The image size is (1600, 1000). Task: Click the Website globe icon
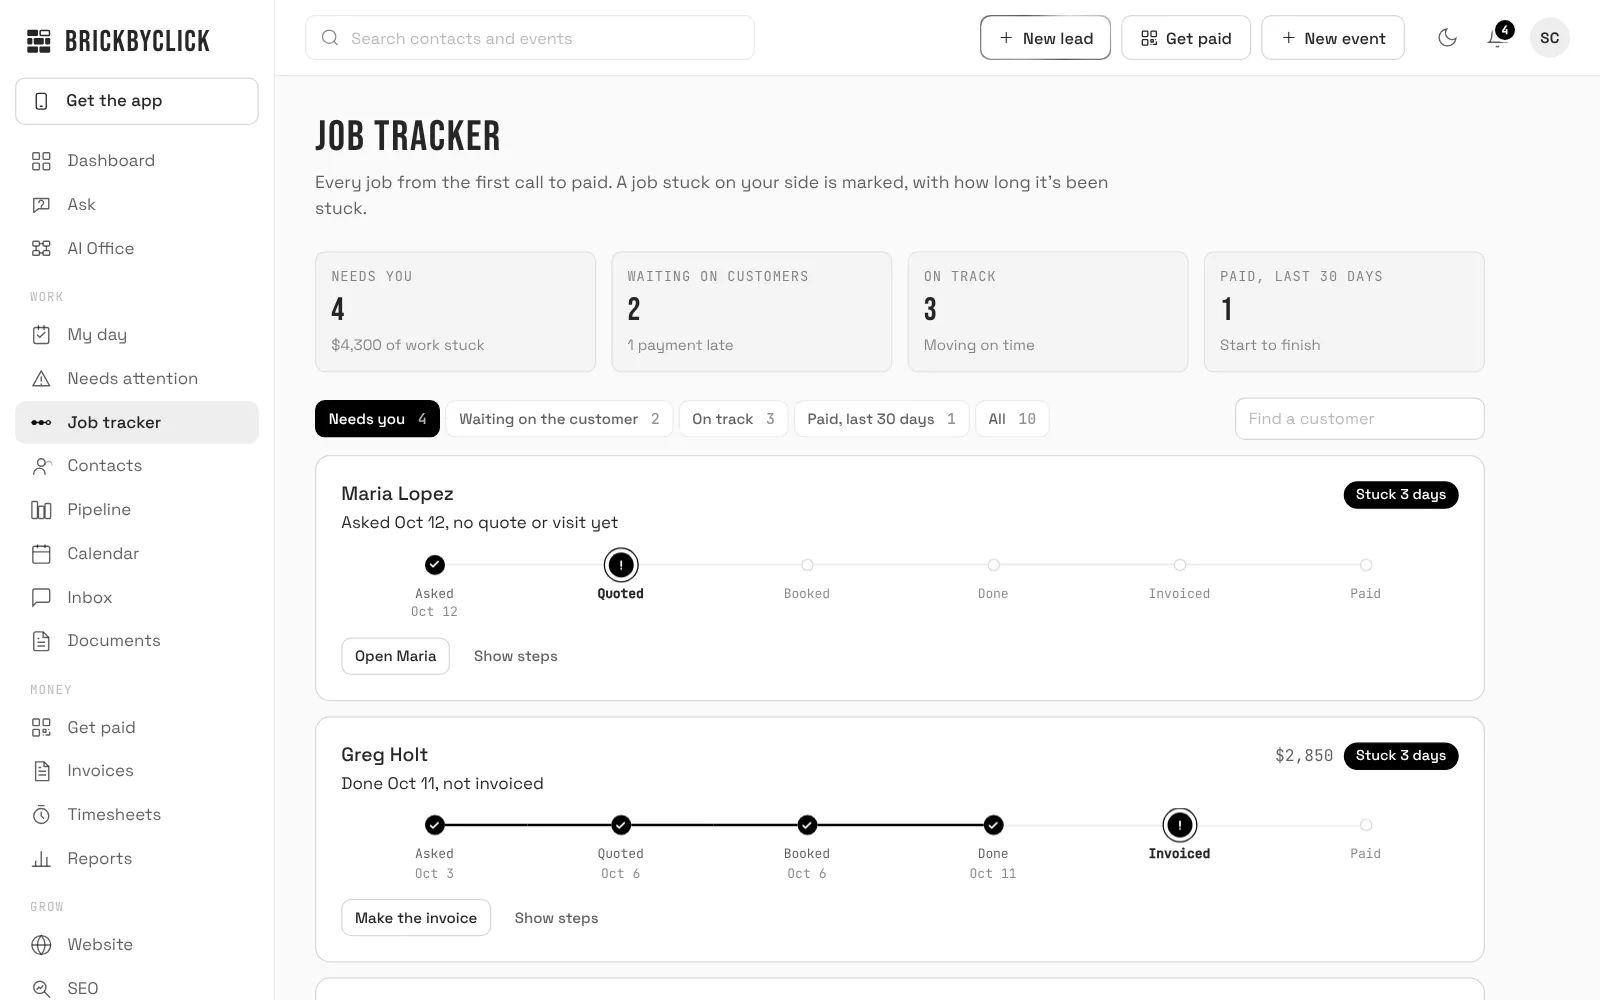click(x=41, y=945)
